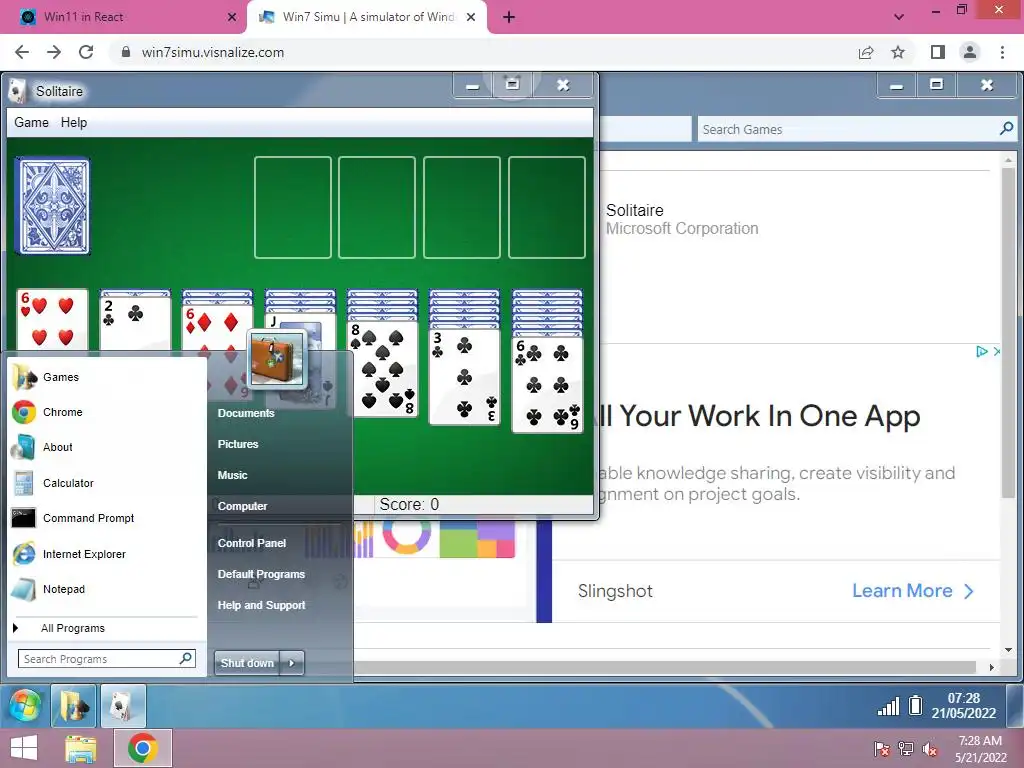Expand All Programs in the Start menu
This screenshot has width=1024, height=768.
[72, 628]
